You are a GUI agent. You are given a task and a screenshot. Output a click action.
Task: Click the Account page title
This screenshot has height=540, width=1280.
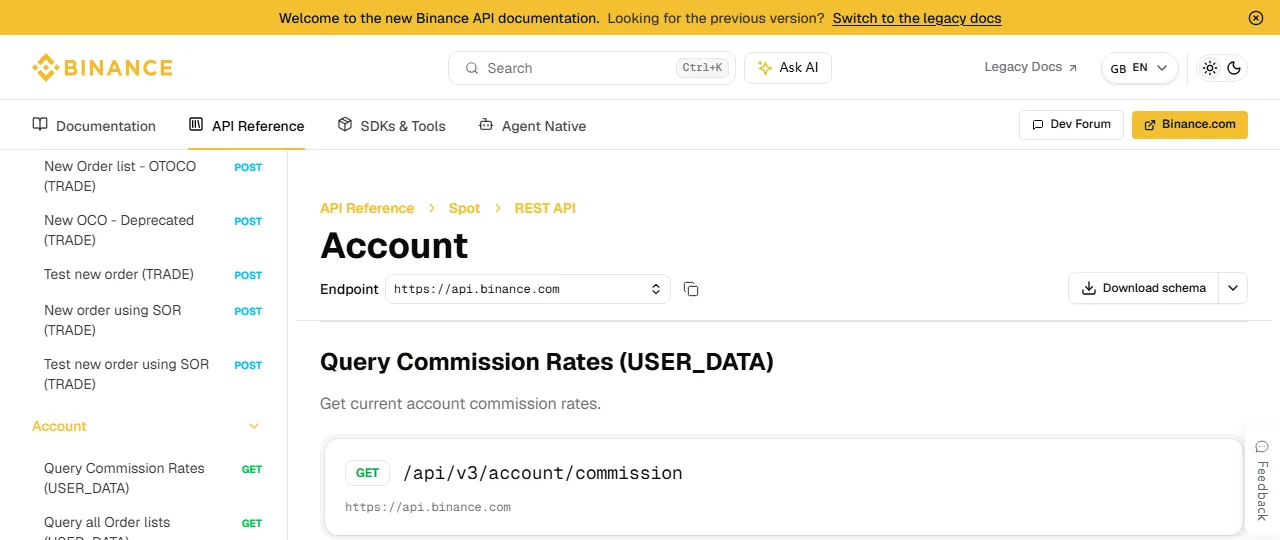click(x=394, y=245)
